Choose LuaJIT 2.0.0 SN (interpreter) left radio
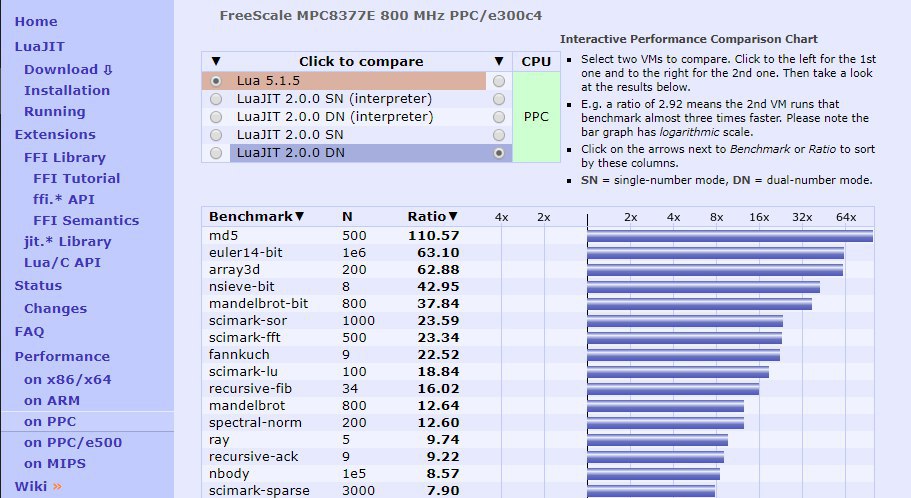Viewport: 911px width, 498px height. point(216,99)
